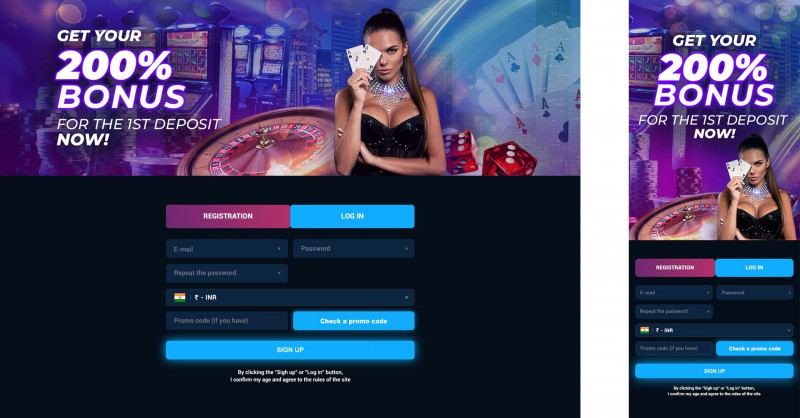800x418 pixels.
Task: Click the roulette wheel in the desktop banner
Action: click(x=260, y=144)
